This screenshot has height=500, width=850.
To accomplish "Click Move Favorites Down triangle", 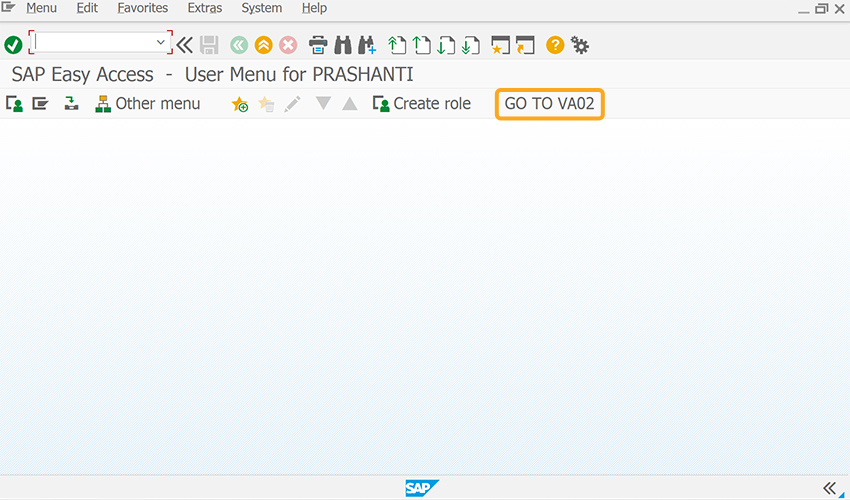I will (x=324, y=103).
